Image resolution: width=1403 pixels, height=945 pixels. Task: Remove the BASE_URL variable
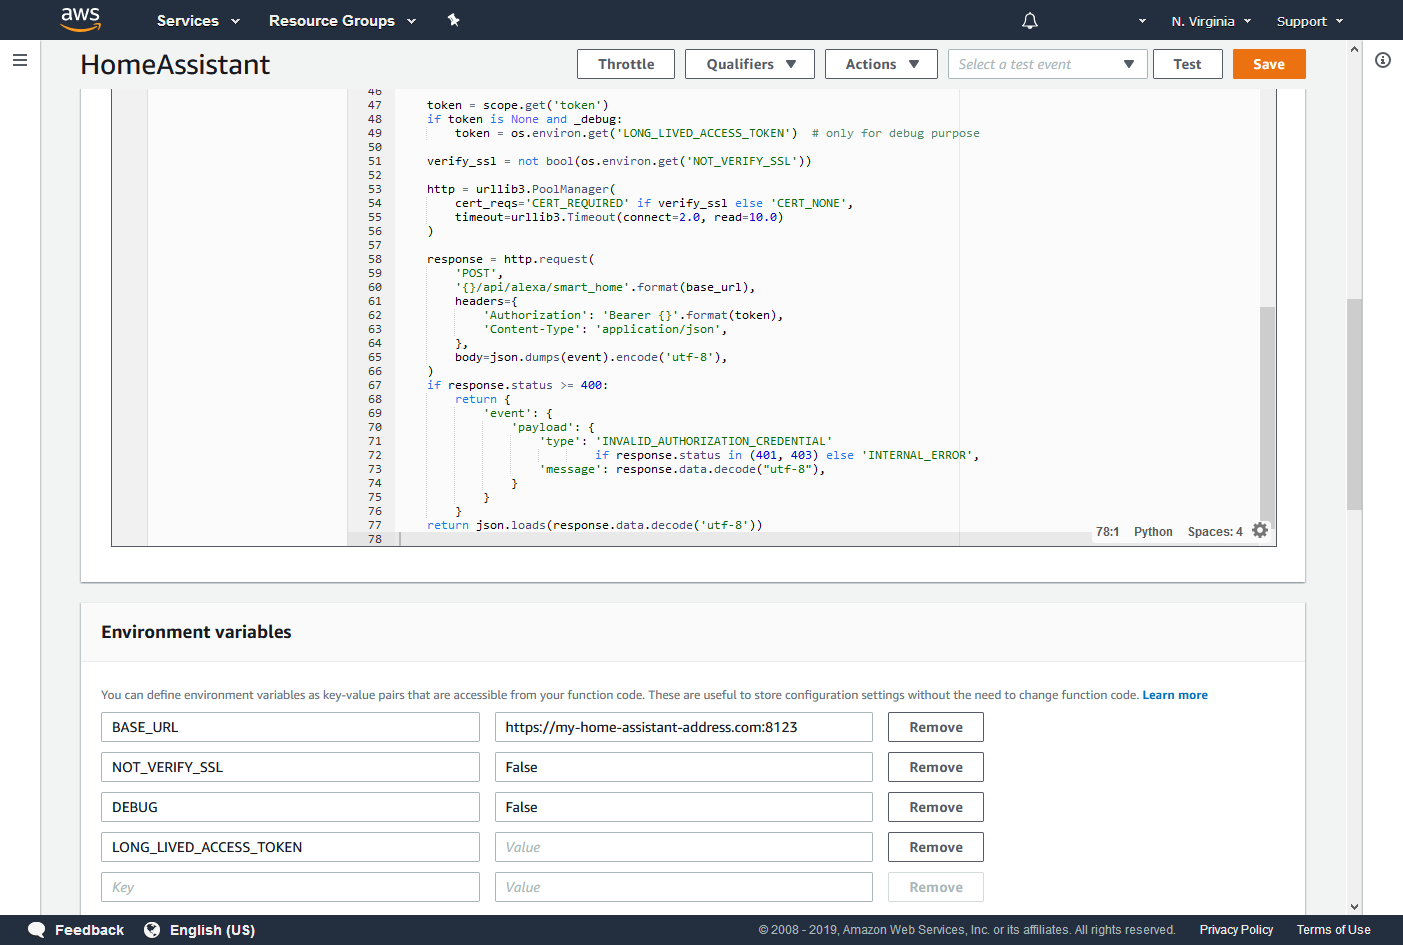point(936,727)
